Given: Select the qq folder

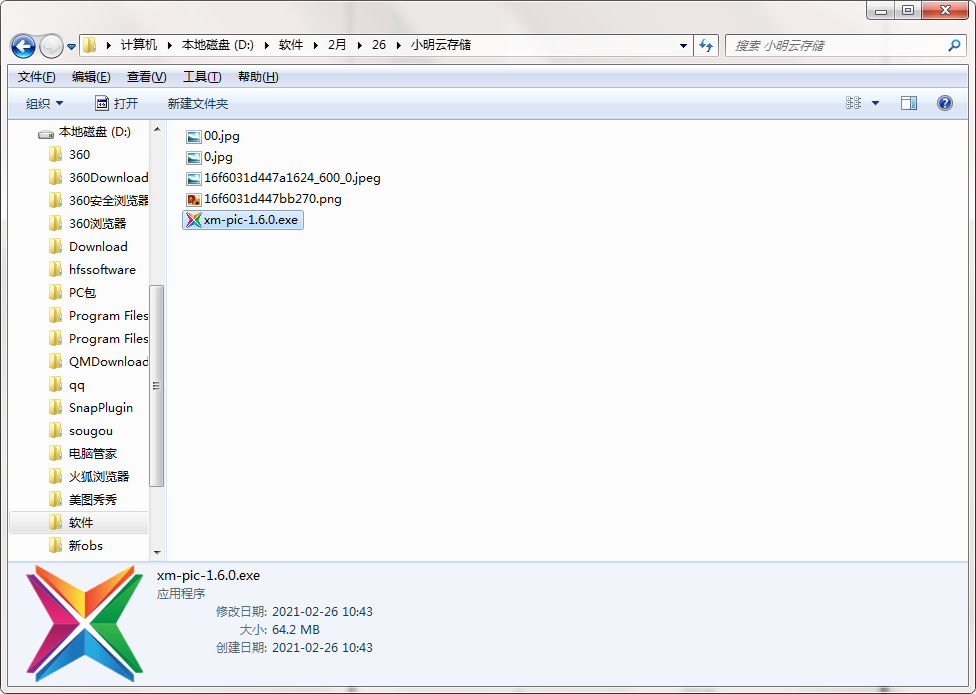Looking at the screenshot, I should (67, 385).
